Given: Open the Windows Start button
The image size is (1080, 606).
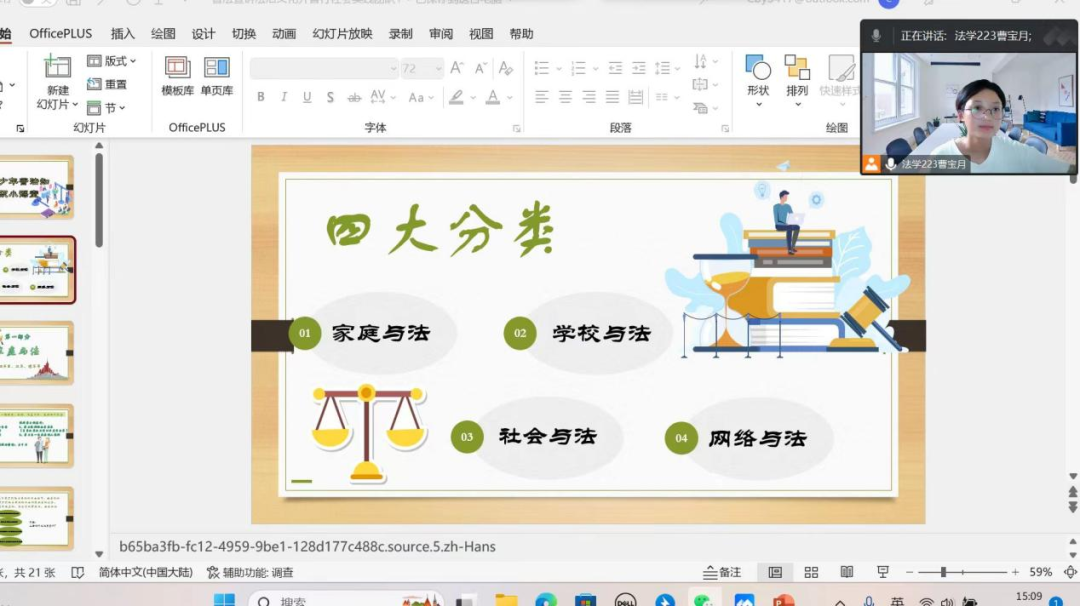Looking at the screenshot, I should [x=224, y=599].
